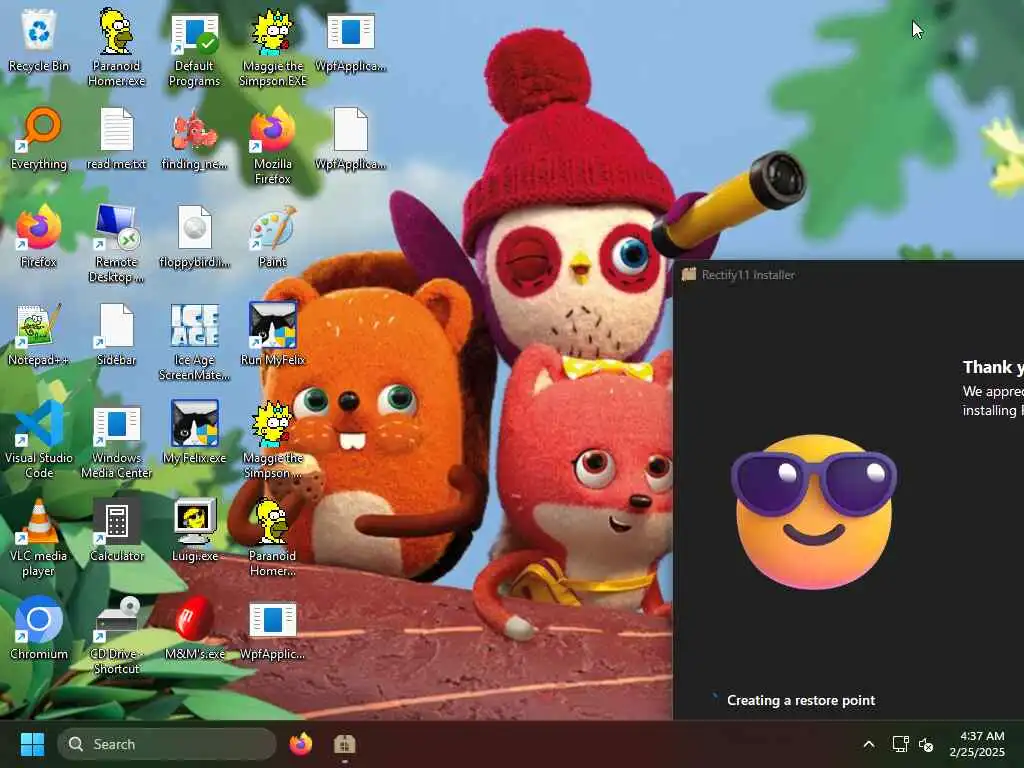Image resolution: width=1024 pixels, height=768 pixels.
Task: Open the Mozilla Firefox desktop shortcut
Action: pyautogui.click(x=272, y=146)
